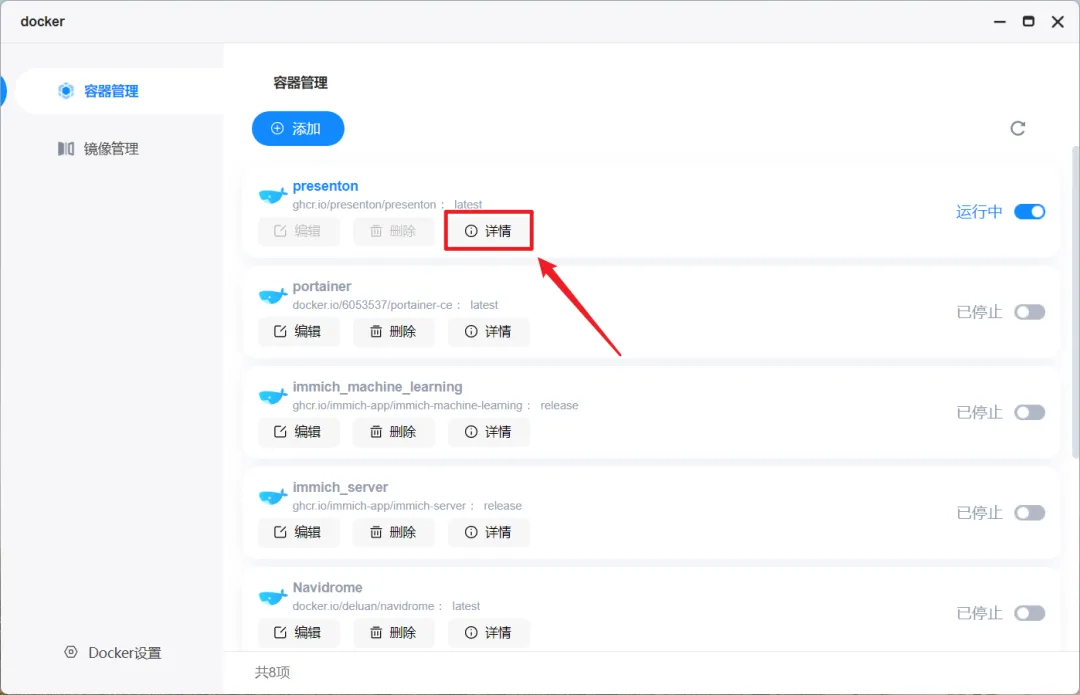Click the Navidrome name text

coord(327,588)
